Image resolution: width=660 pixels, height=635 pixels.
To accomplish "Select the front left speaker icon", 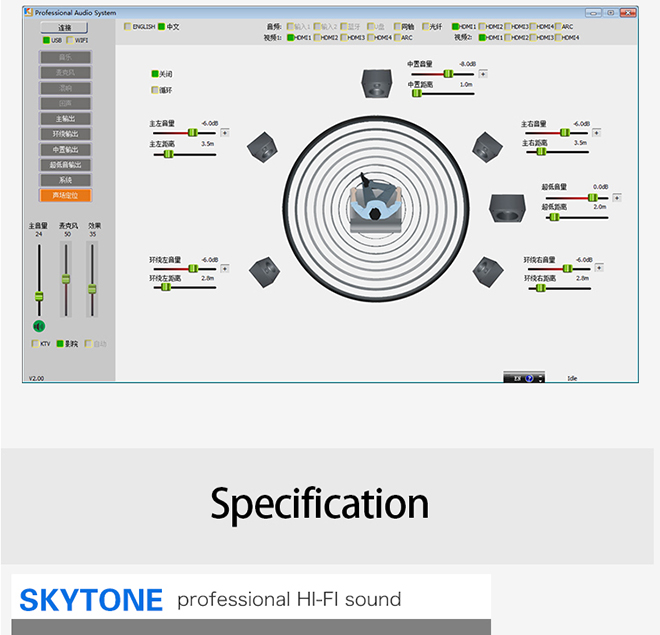I will click(262, 148).
